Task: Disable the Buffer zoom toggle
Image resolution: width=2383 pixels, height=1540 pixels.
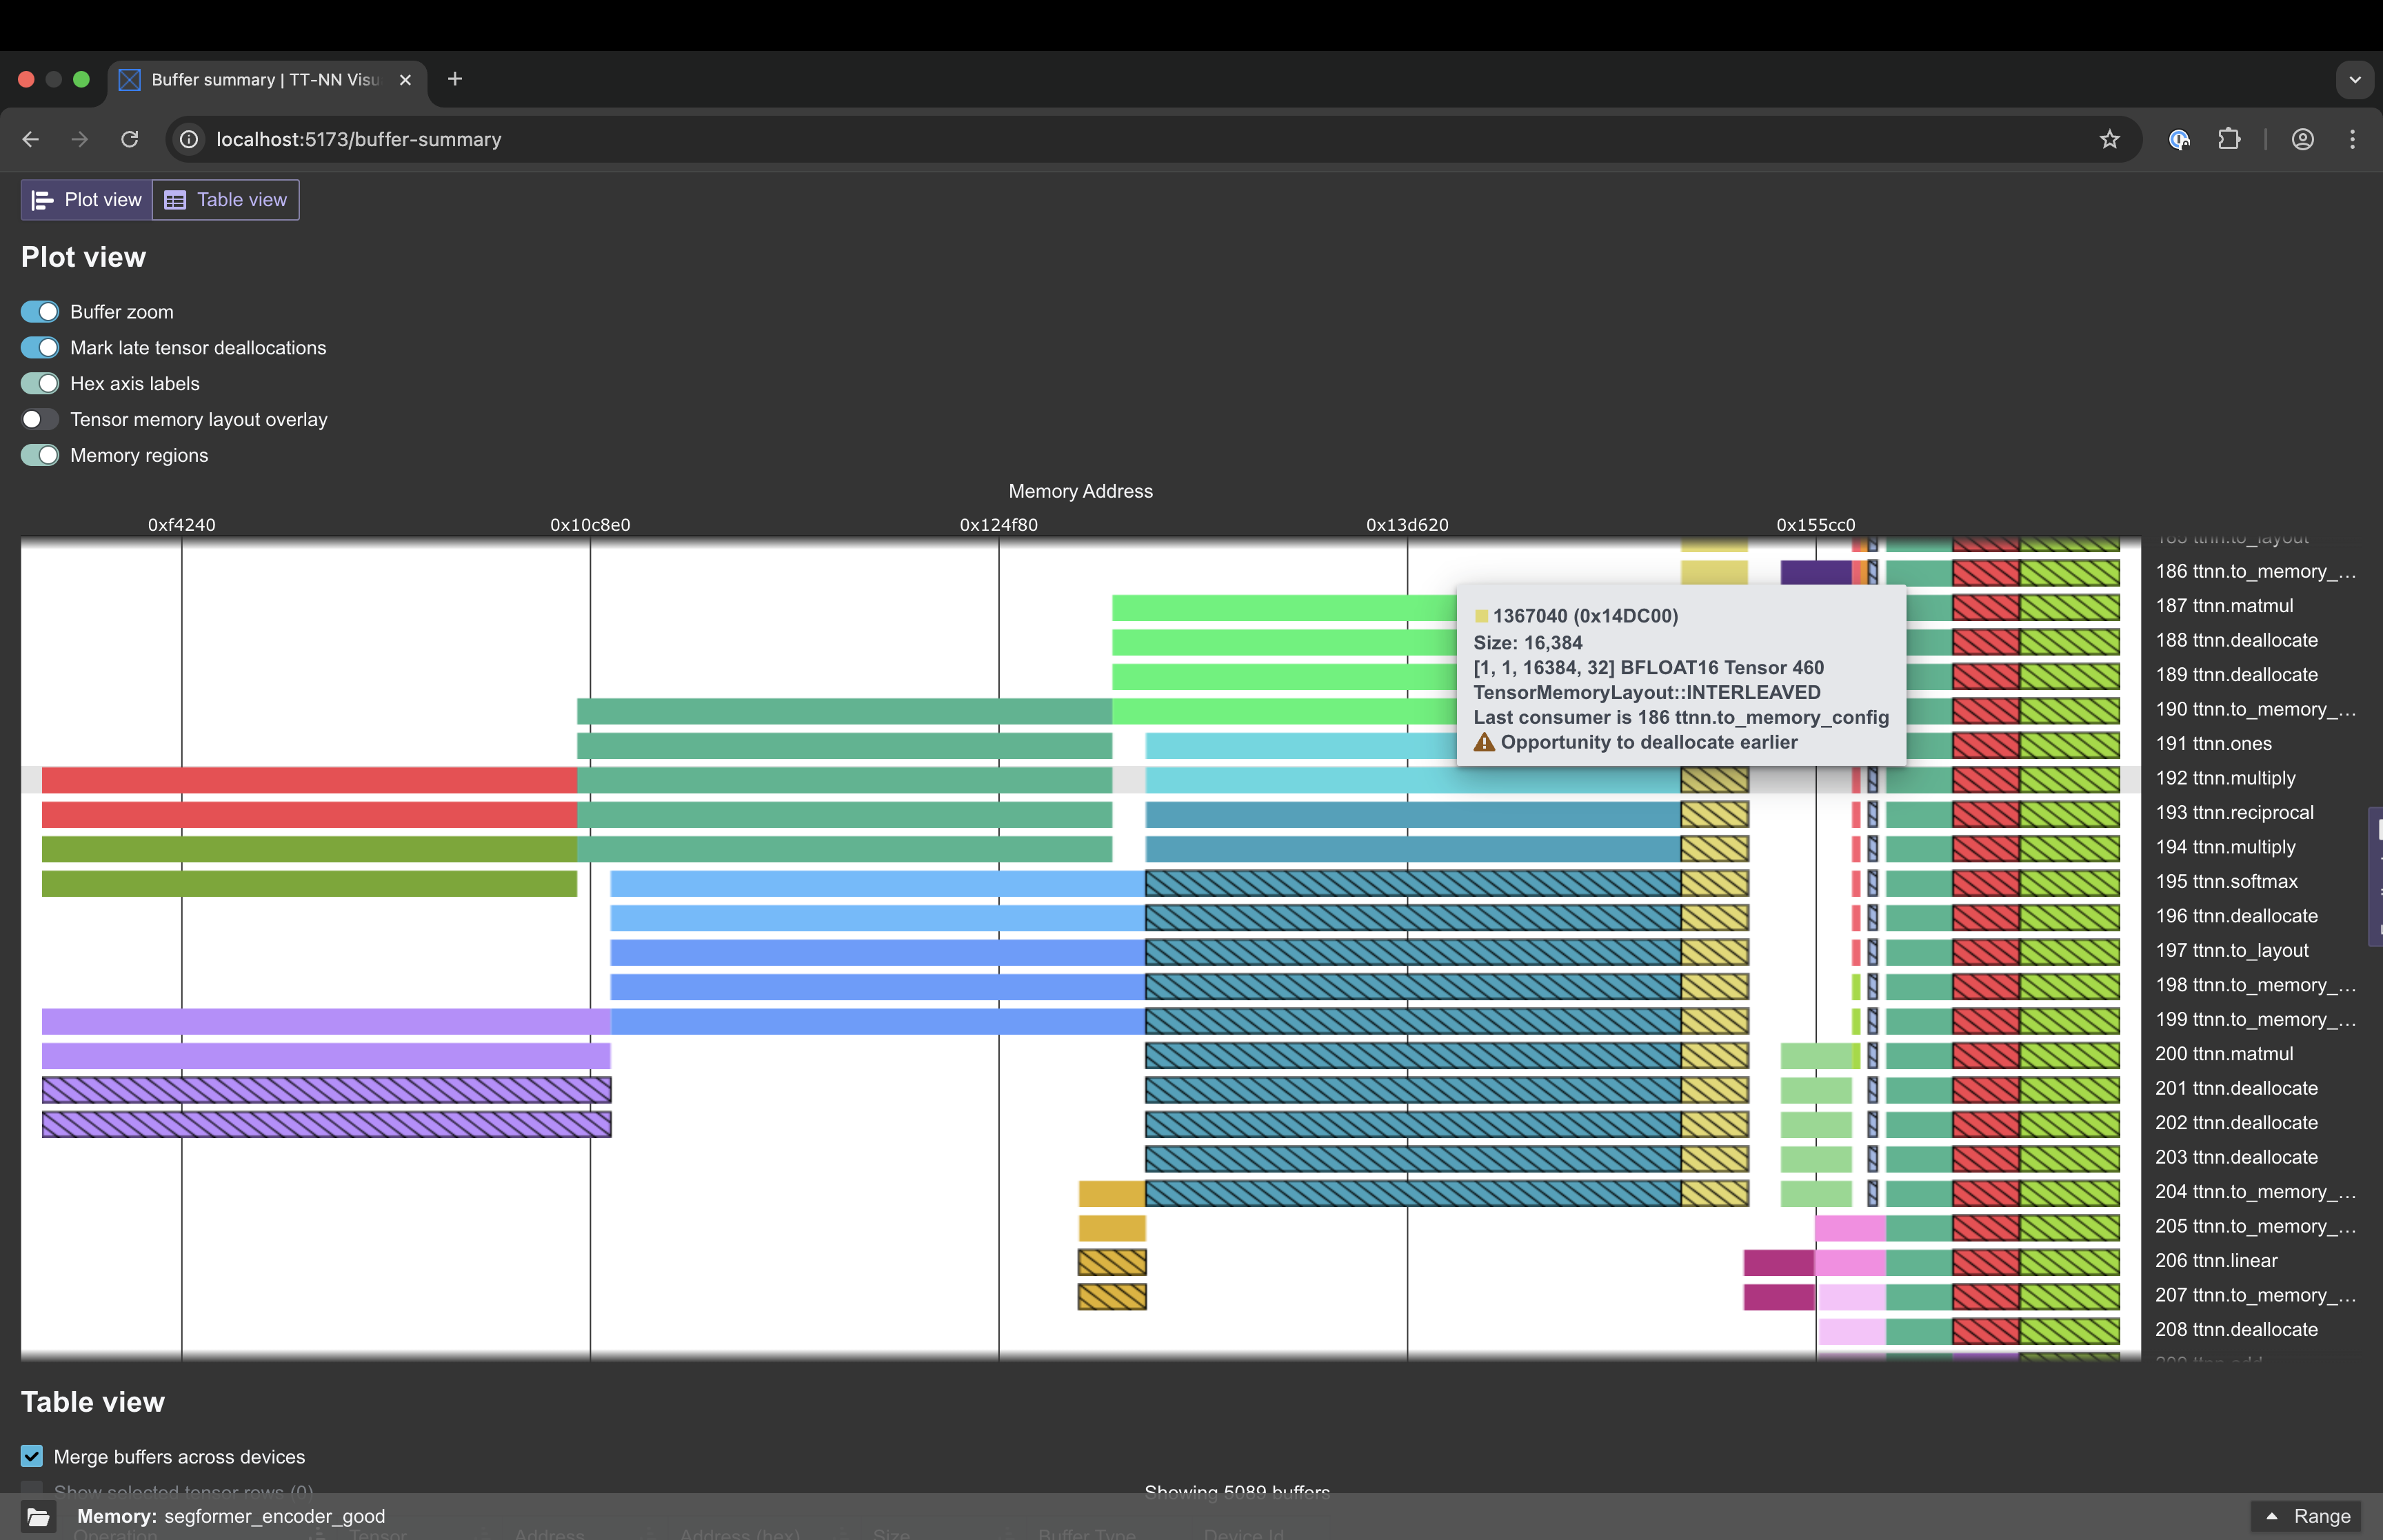Action: coord(40,312)
